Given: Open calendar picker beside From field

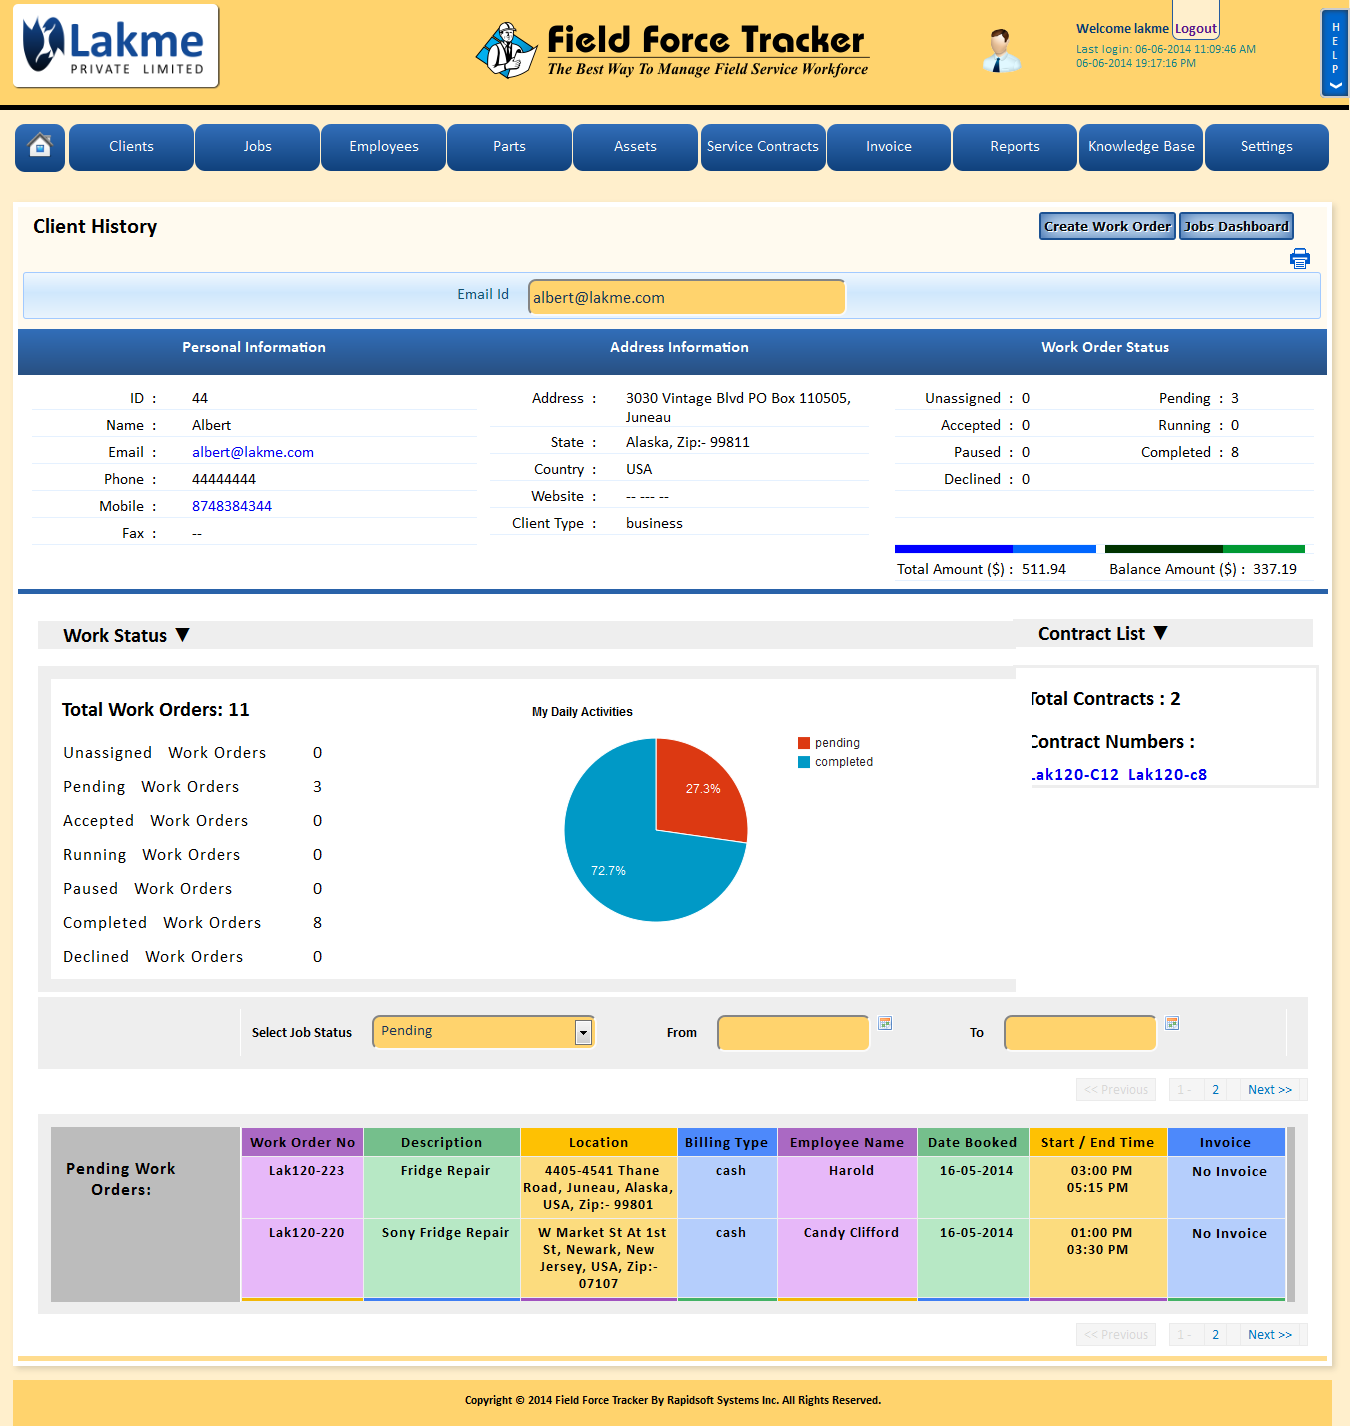Looking at the screenshot, I should 884,1024.
